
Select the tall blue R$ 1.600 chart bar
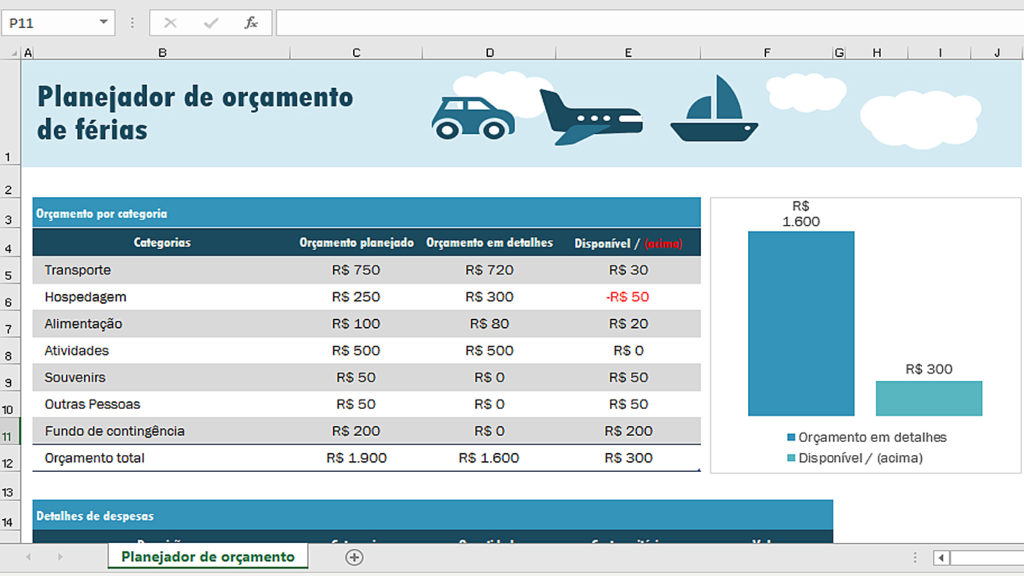pyautogui.click(x=801, y=323)
